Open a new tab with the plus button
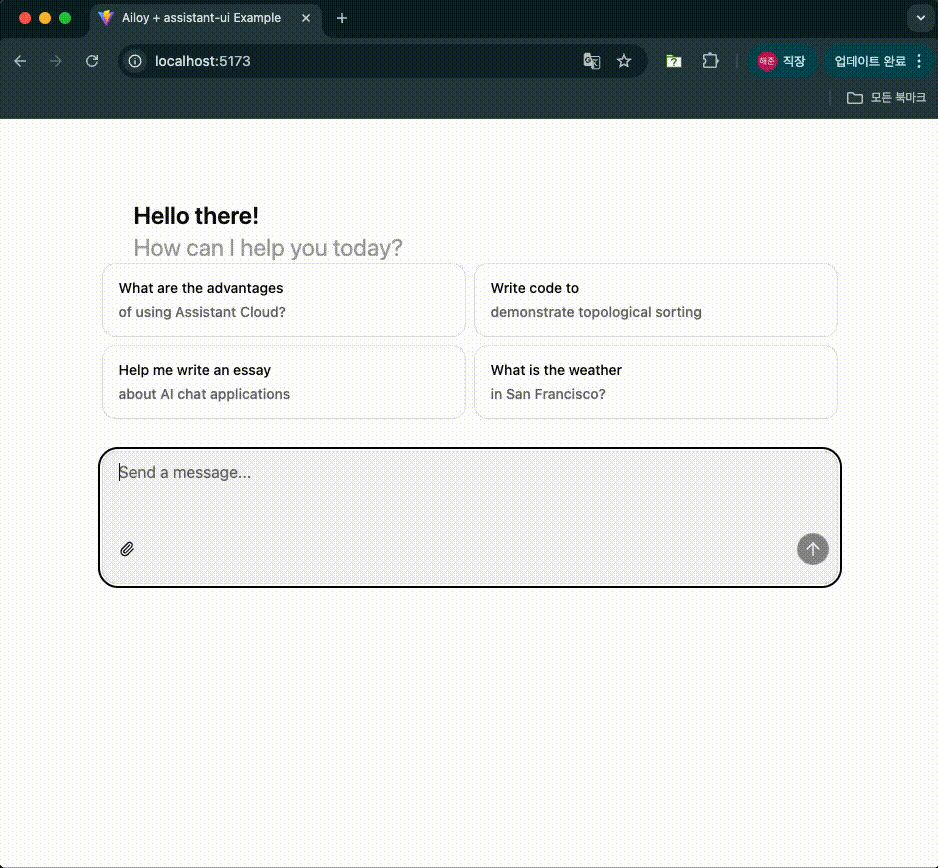Image resolution: width=938 pixels, height=868 pixels. point(342,18)
